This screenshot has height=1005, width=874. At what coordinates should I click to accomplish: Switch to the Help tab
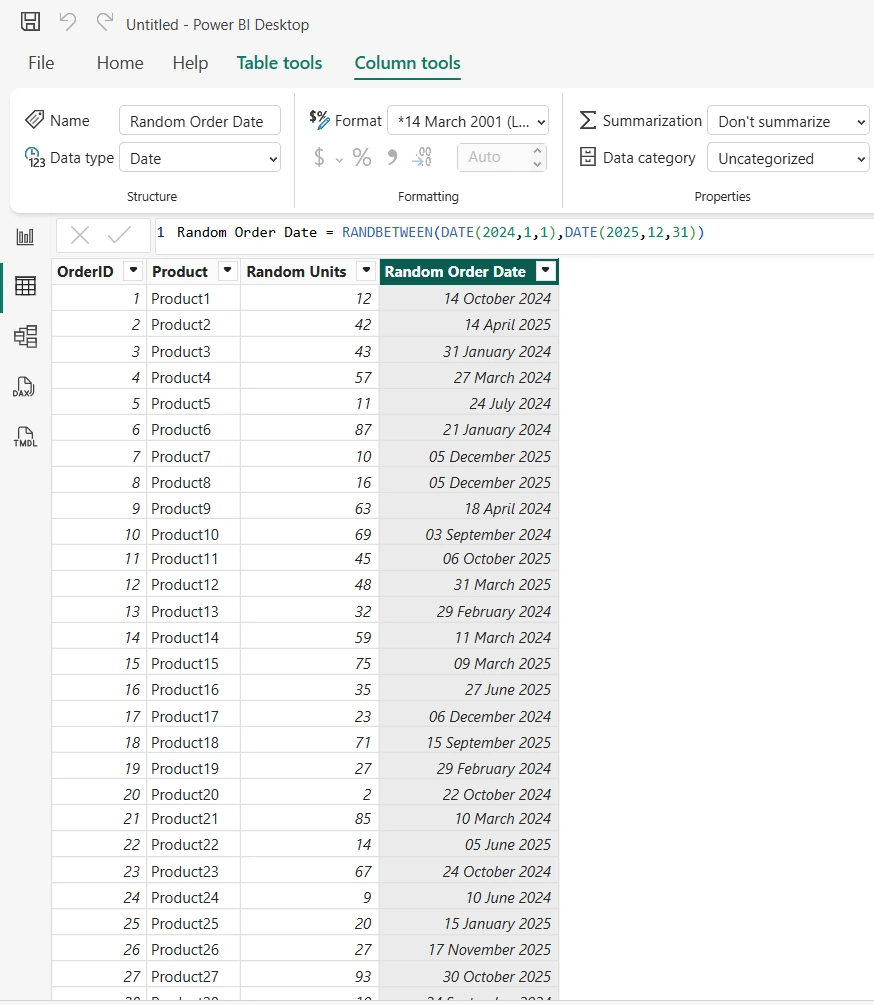tap(190, 63)
